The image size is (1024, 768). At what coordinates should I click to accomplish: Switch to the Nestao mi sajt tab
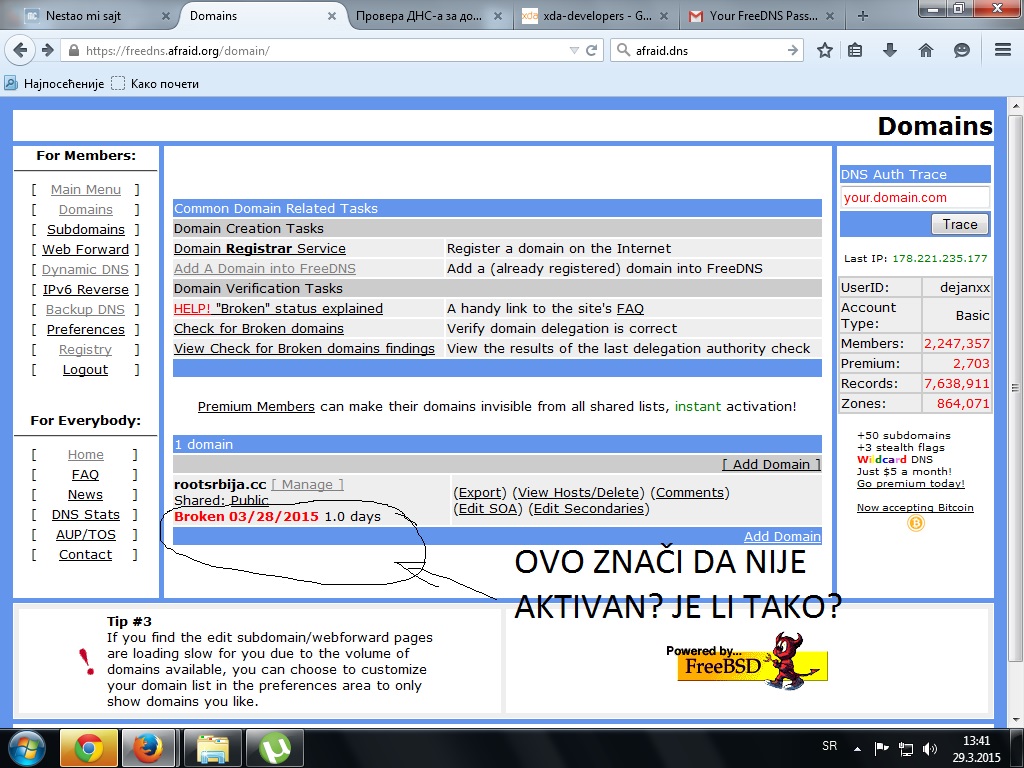pyautogui.click(x=89, y=16)
